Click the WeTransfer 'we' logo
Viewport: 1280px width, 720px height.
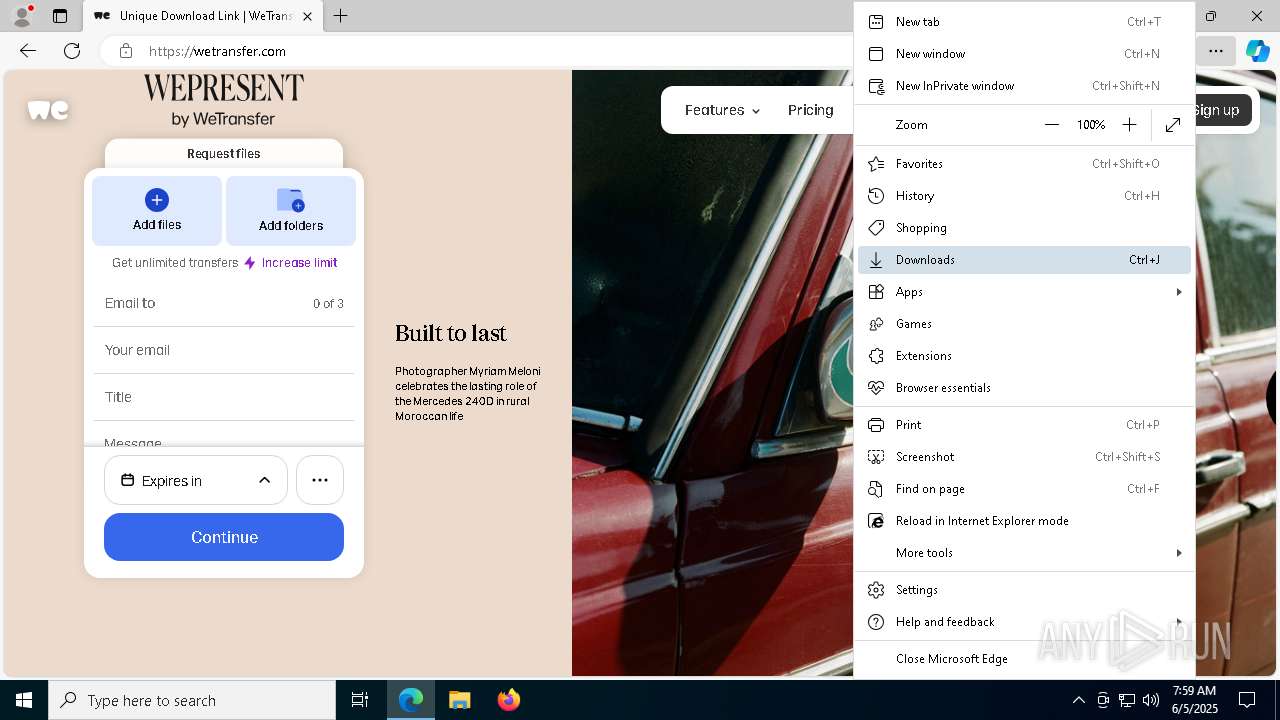pos(48,110)
